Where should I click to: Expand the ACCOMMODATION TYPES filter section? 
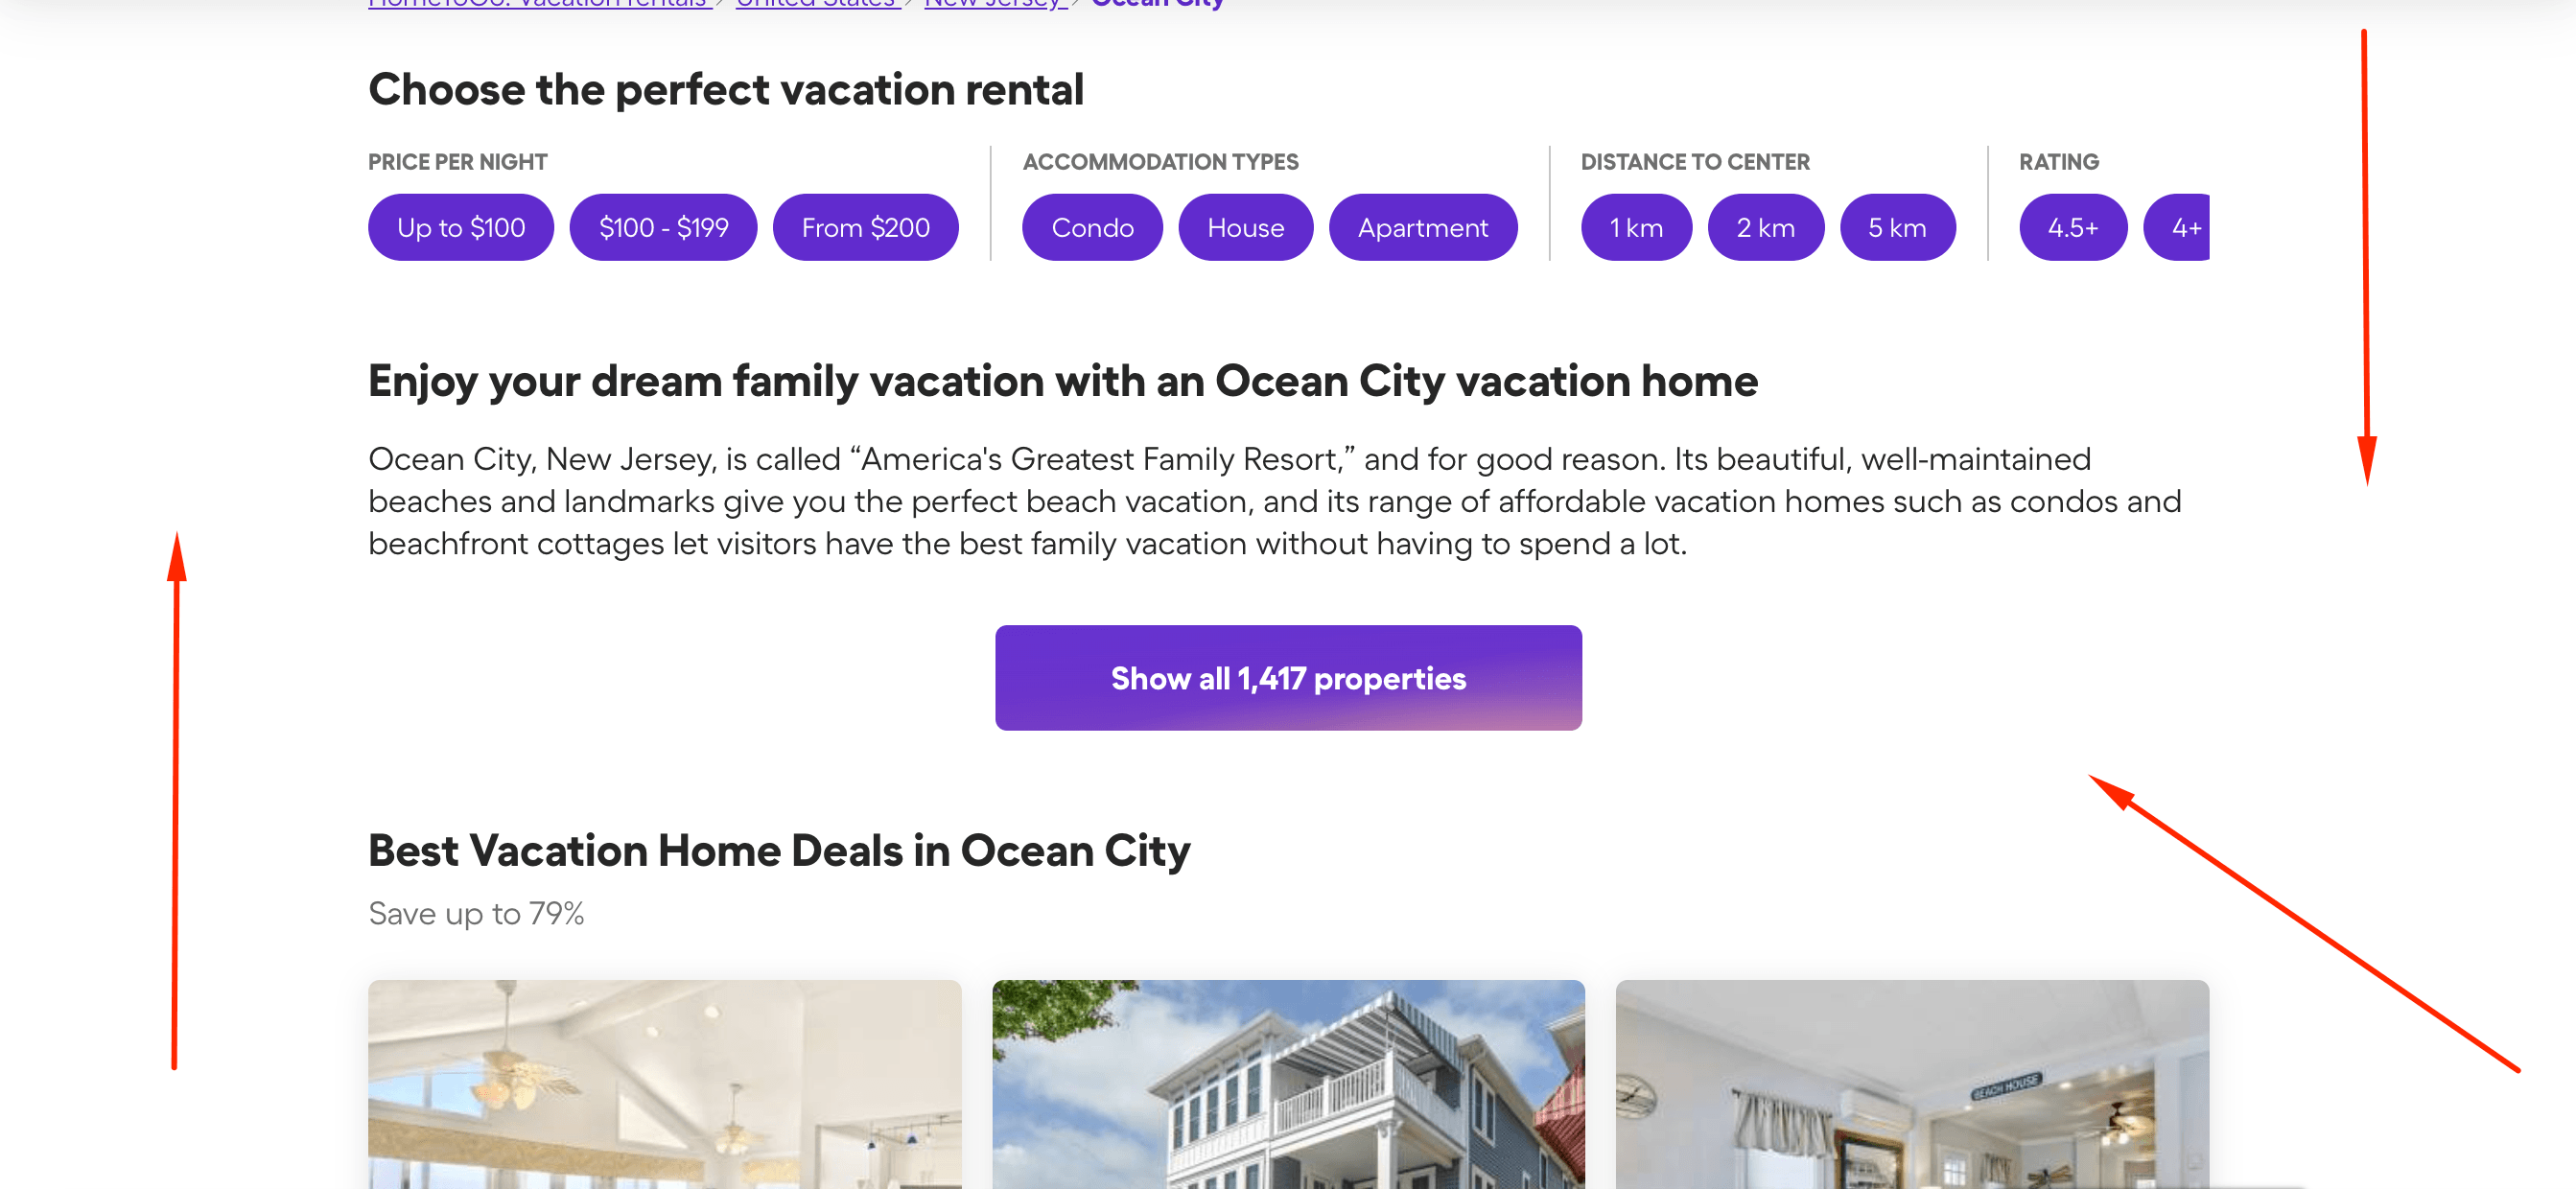1159,161
